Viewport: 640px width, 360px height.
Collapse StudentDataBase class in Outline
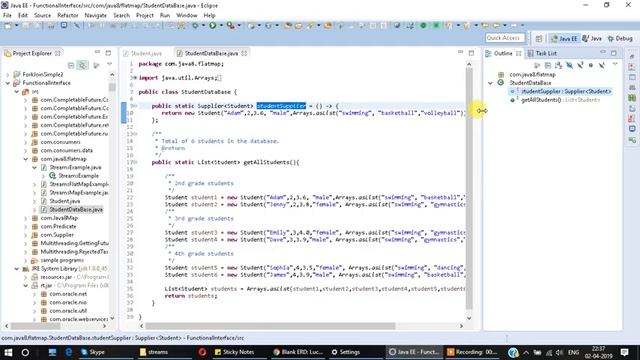coord(491,83)
